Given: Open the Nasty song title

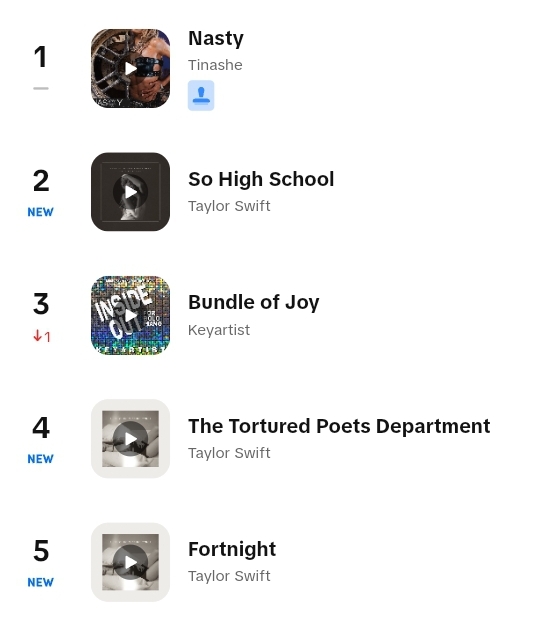Looking at the screenshot, I should (x=216, y=39).
